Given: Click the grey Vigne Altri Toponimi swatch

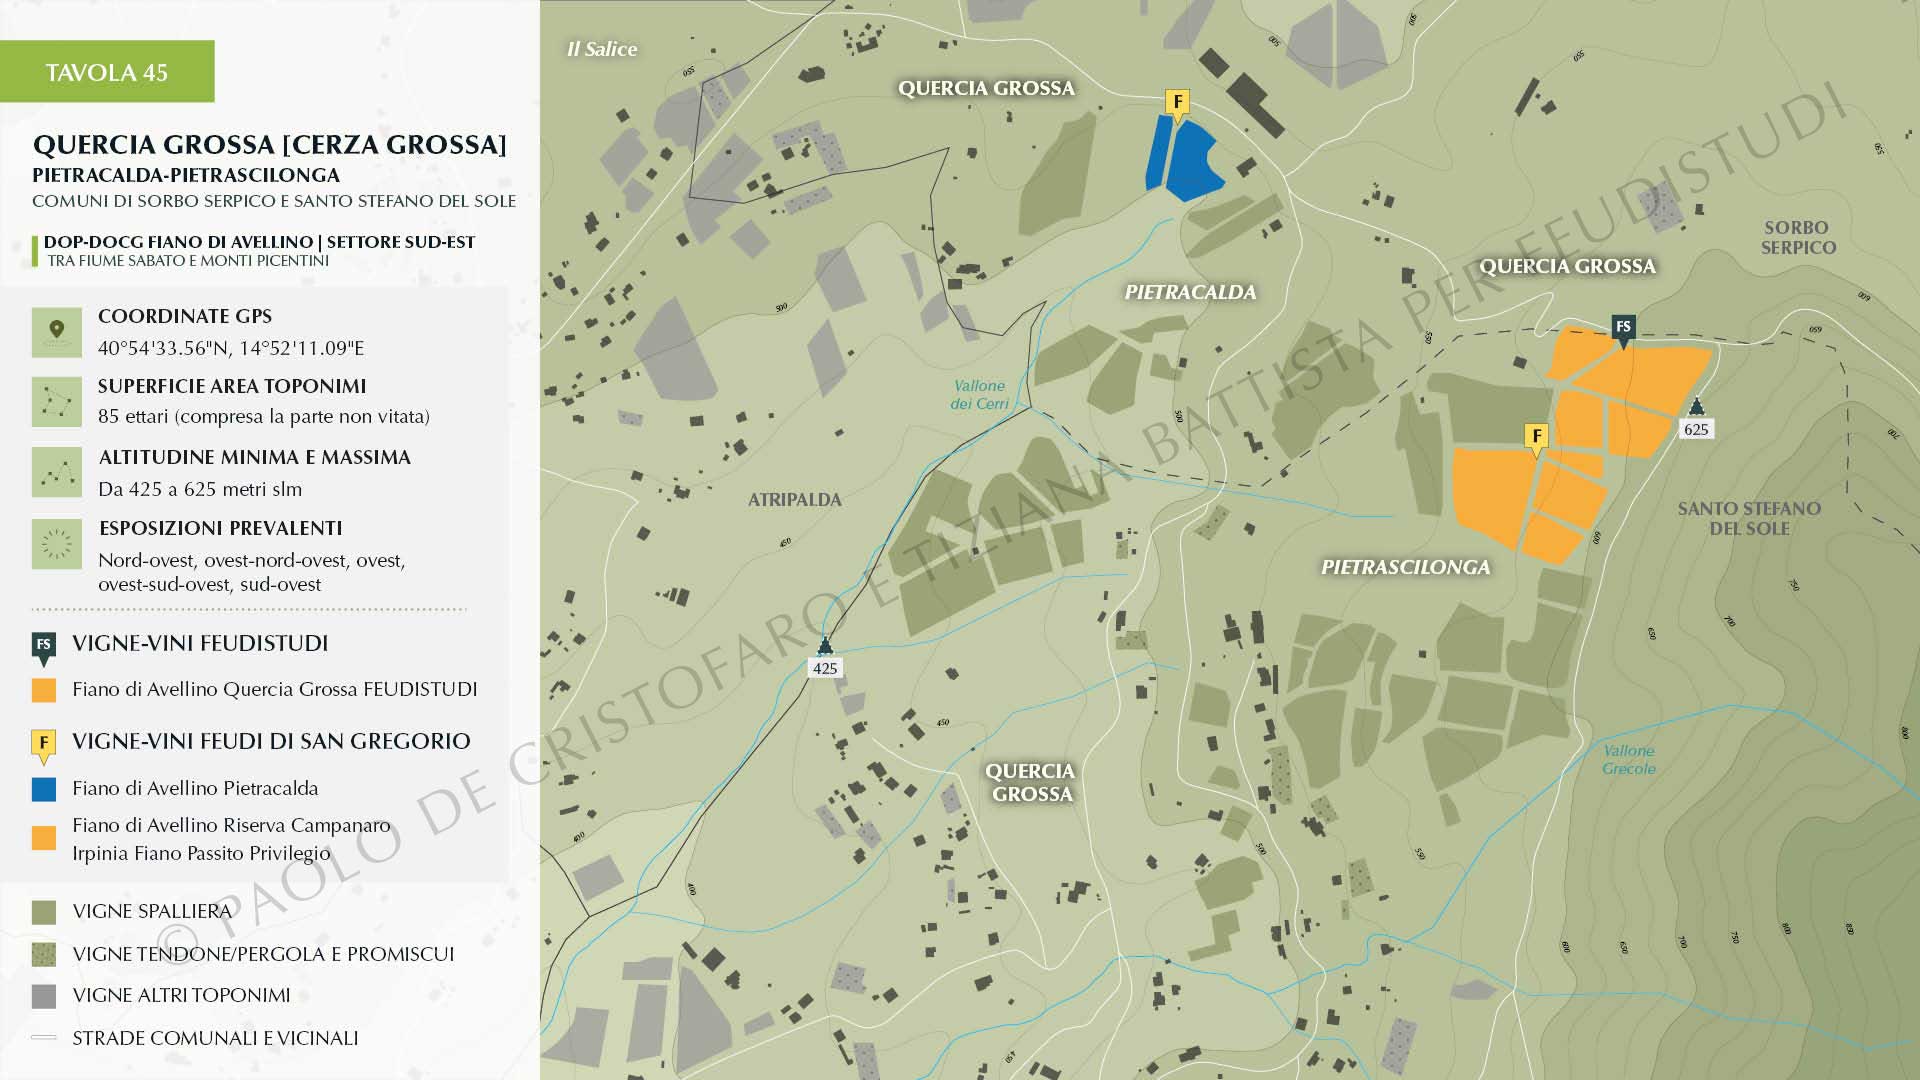Looking at the screenshot, I should [x=44, y=996].
